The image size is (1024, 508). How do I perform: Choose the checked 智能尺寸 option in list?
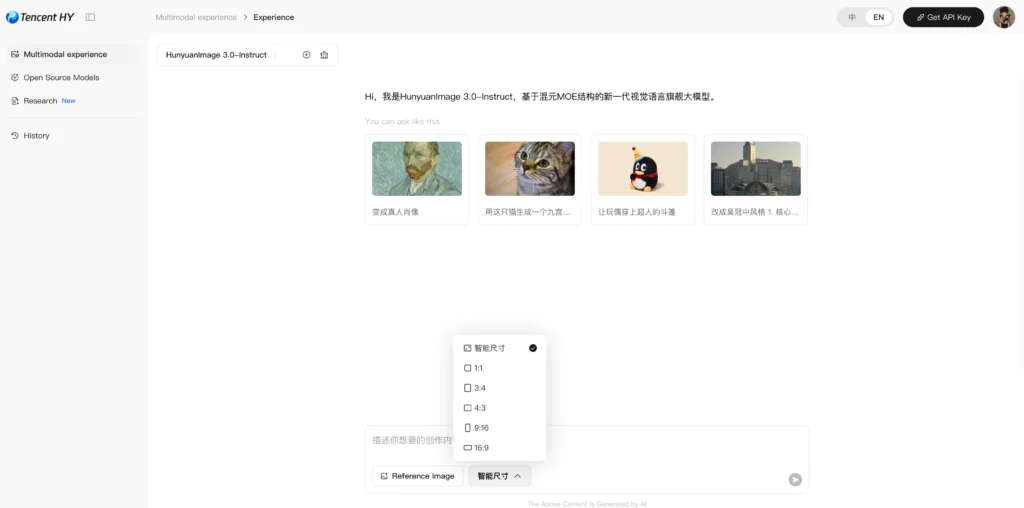click(500, 348)
